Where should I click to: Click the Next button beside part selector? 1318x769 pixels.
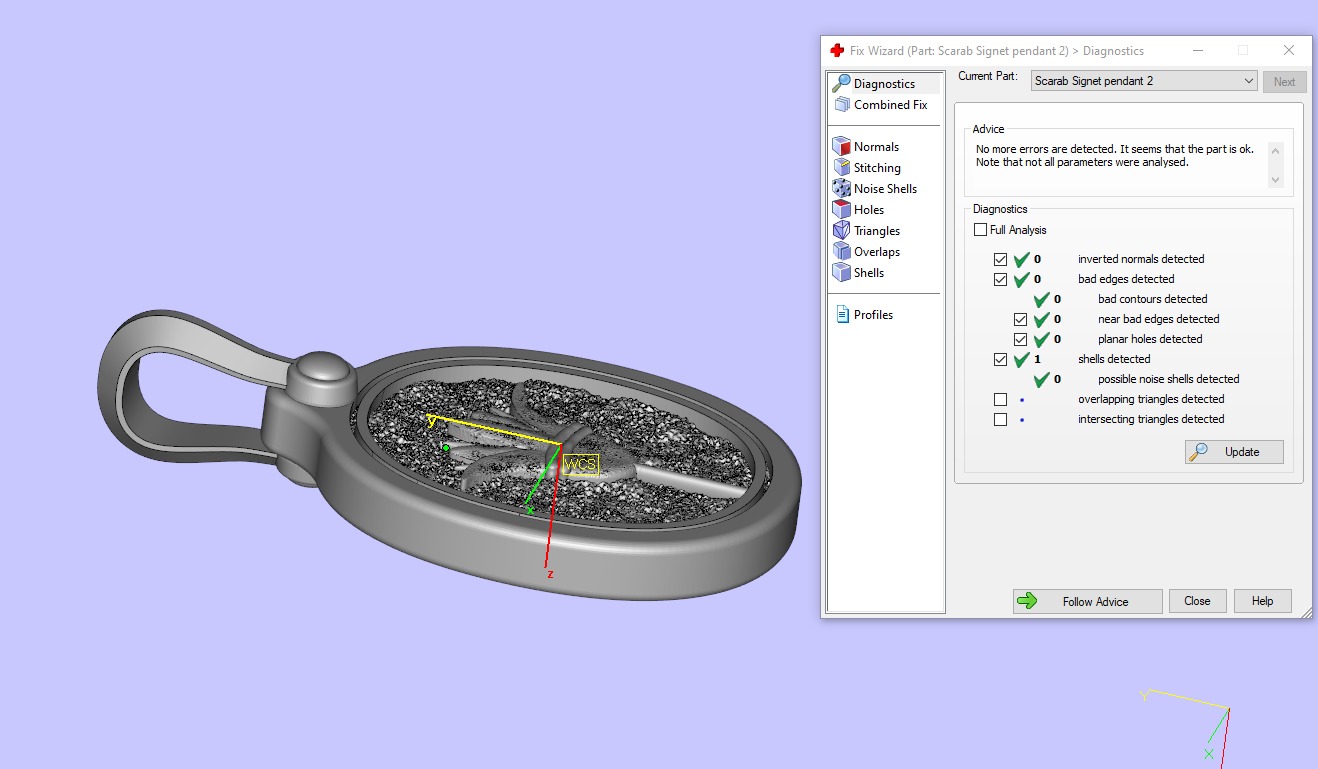(1284, 82)
